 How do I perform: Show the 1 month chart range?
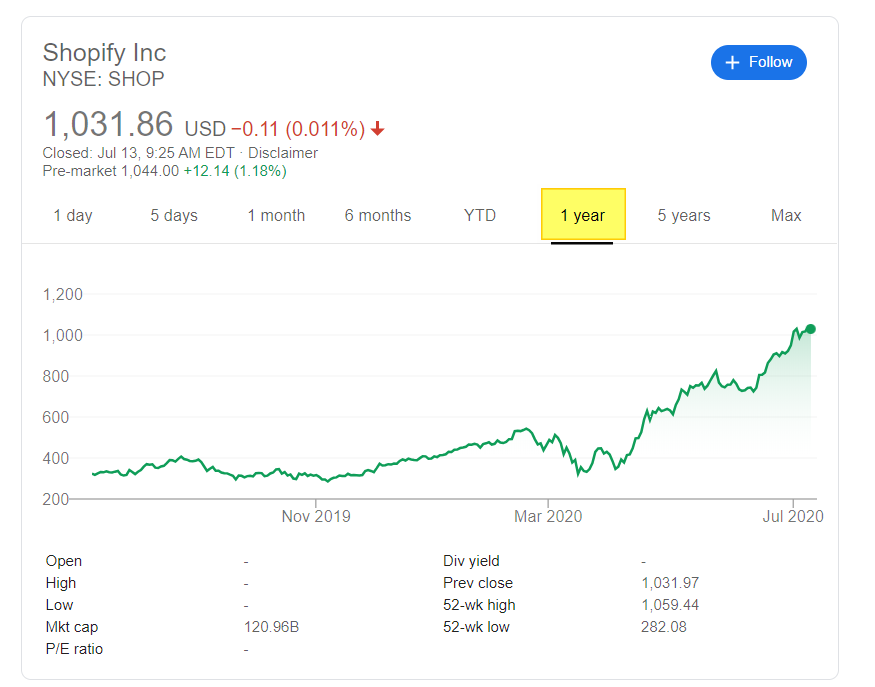(276, 215)
